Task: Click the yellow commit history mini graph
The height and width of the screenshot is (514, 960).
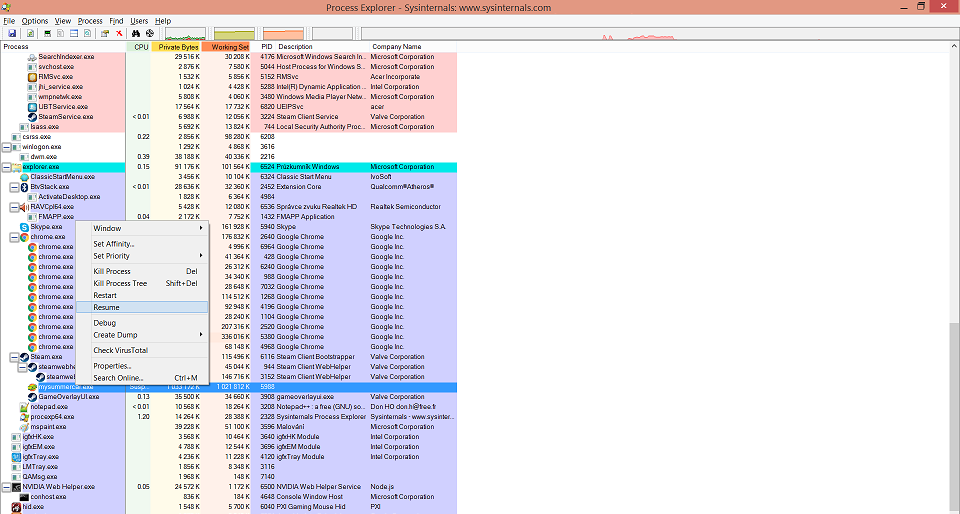Action: tap(234, 34)
